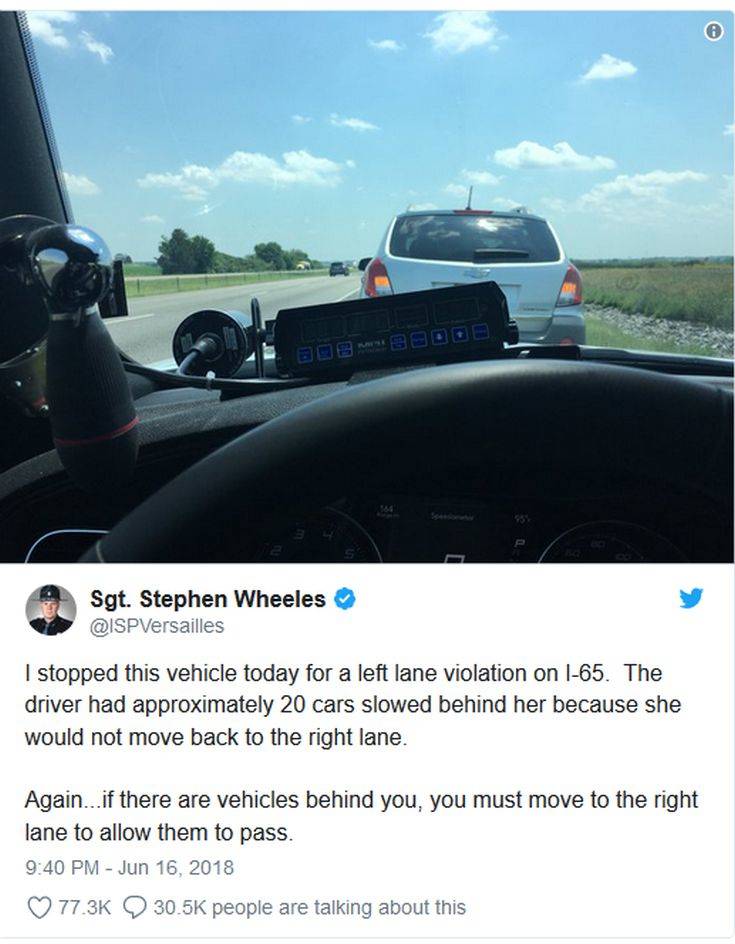Open the Sgt. Stephen Wheeles profile name

pyautogui.click(x=208, y=599)
